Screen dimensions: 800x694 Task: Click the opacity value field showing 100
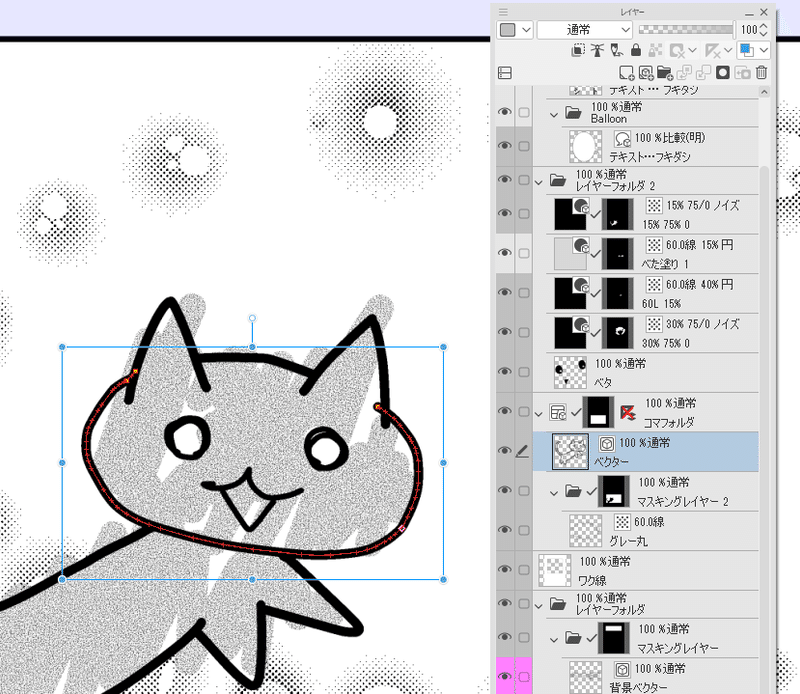pos(749,30)
